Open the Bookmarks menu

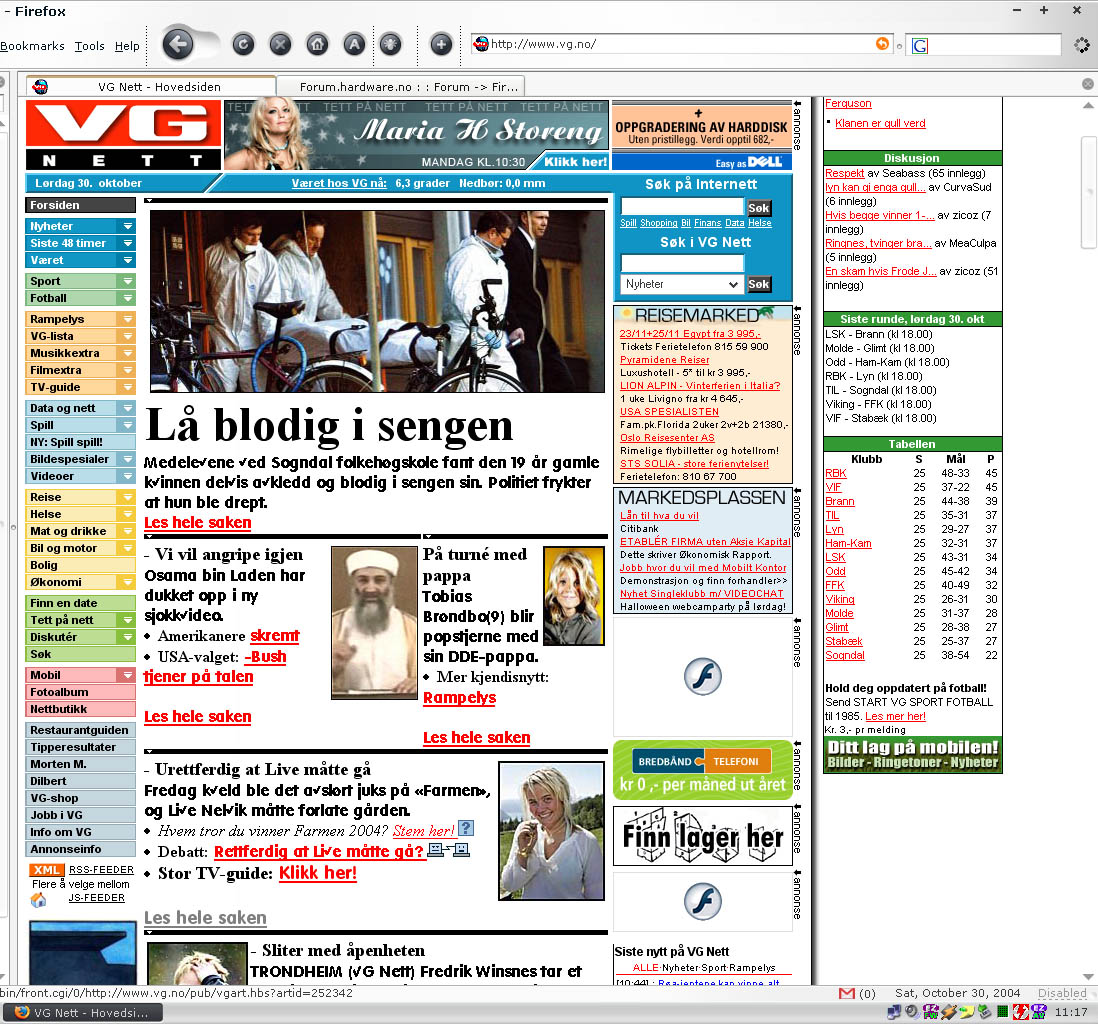[x=32, y=46]
